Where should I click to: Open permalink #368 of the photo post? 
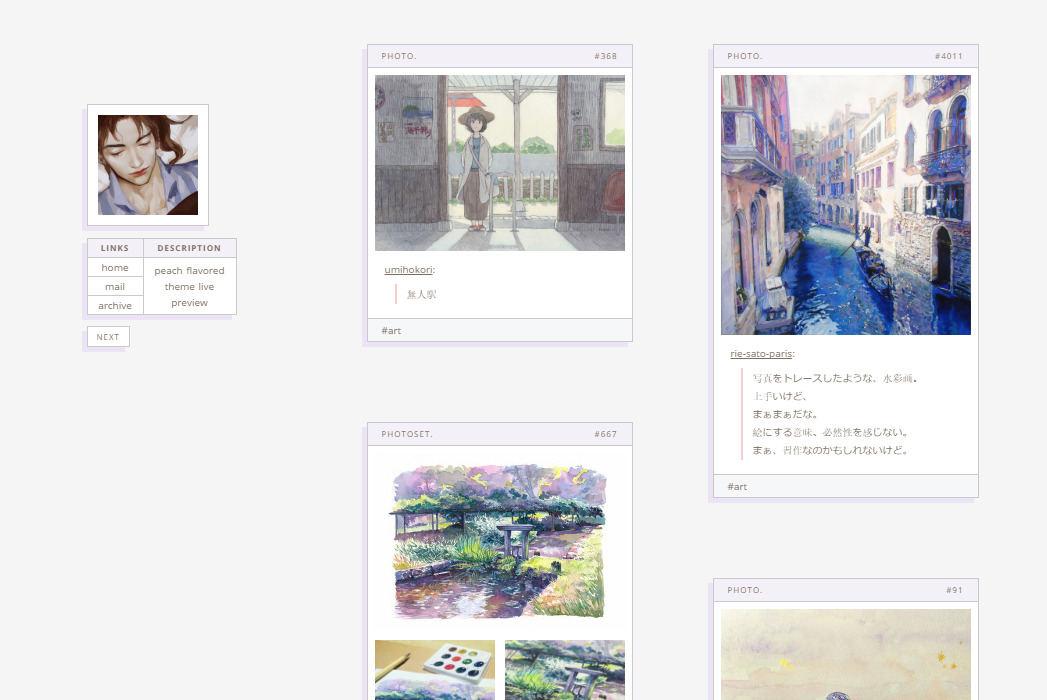tap(605, 56)
